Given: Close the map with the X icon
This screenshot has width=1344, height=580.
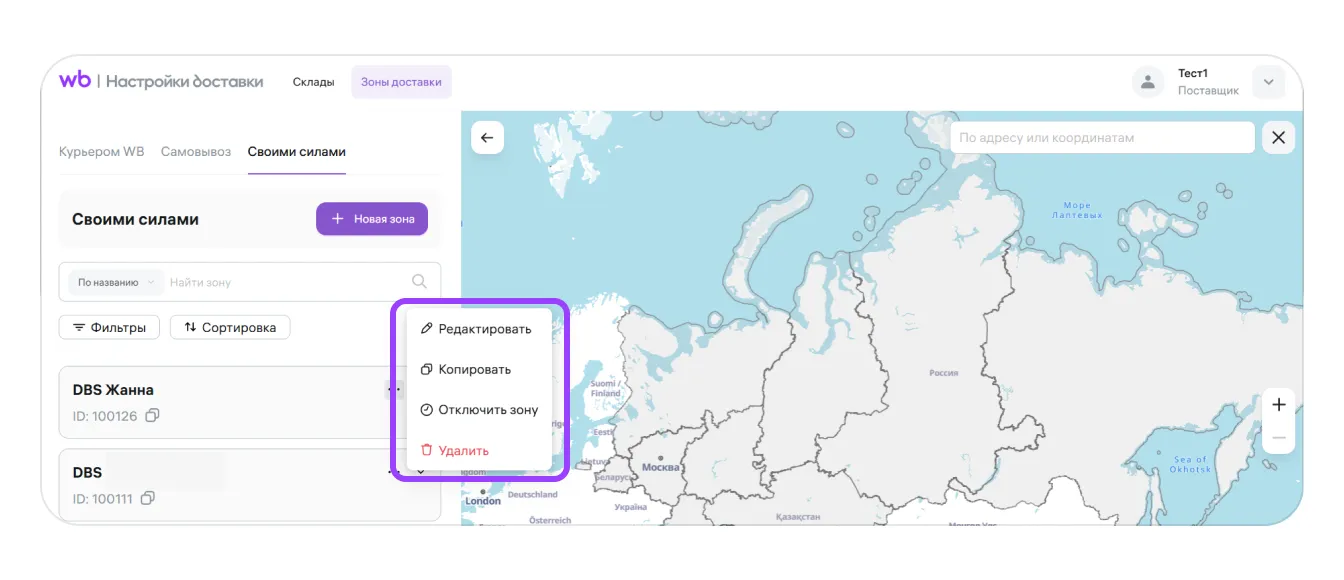Looking at the screenshot, I should tap(1278, 138).
